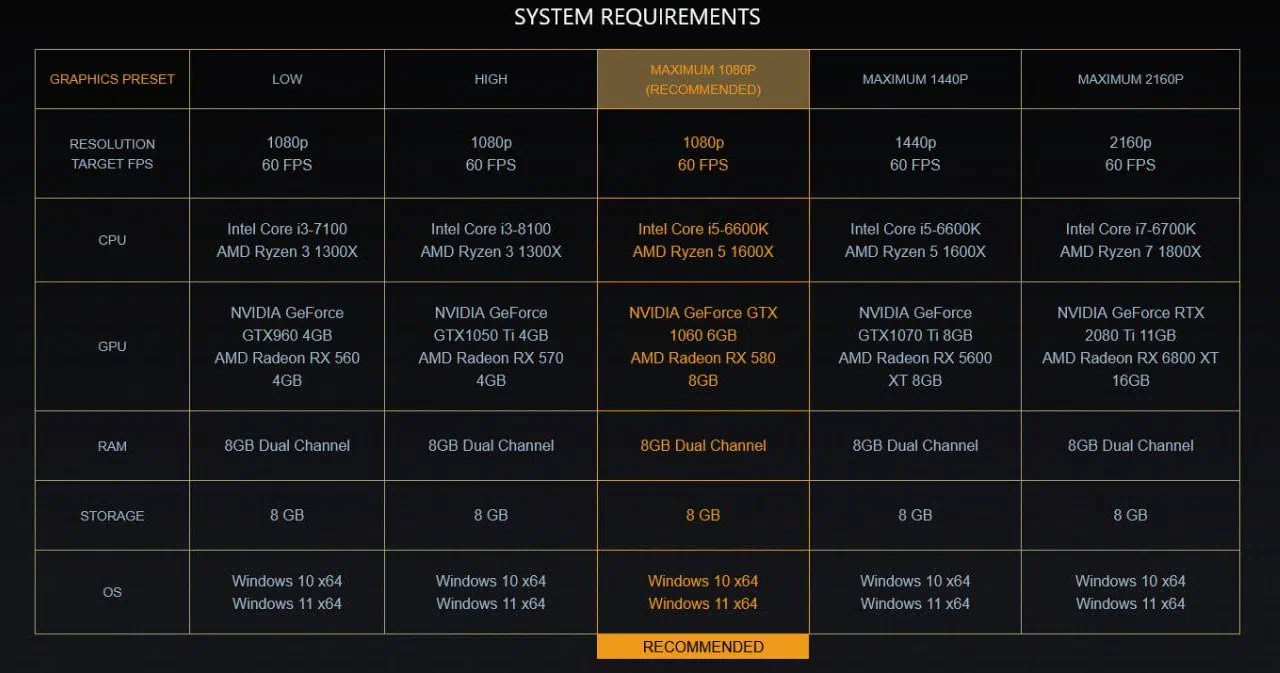The image size is (1280, 673).
Task: Click the 2160p 60 FPS cell
Action: (1130, 153)
